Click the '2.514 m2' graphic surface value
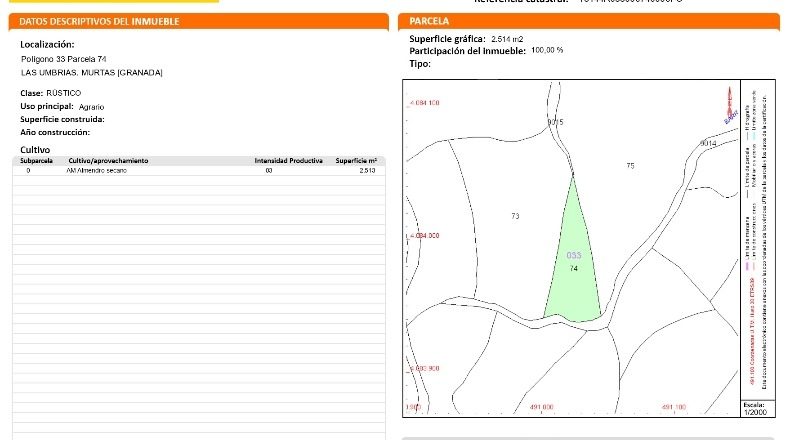This screenshot has width=790, height=440. pyautogui.click(x=507, y=39)
